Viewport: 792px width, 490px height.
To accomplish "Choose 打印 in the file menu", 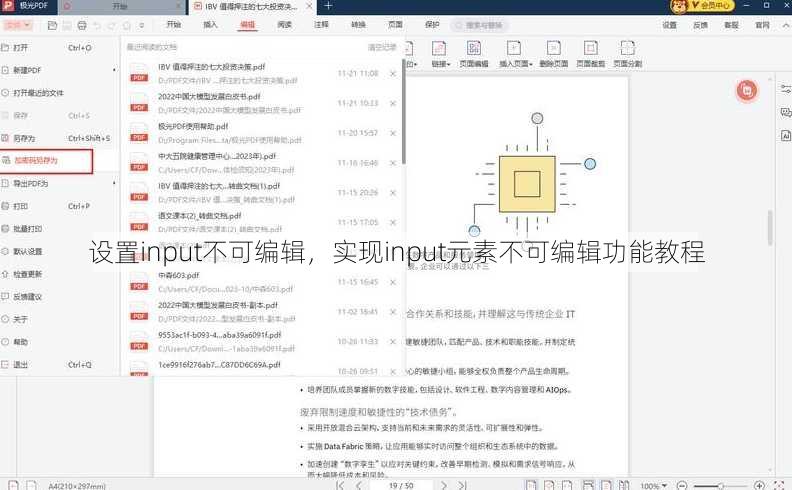I will [x=60, y=206].
